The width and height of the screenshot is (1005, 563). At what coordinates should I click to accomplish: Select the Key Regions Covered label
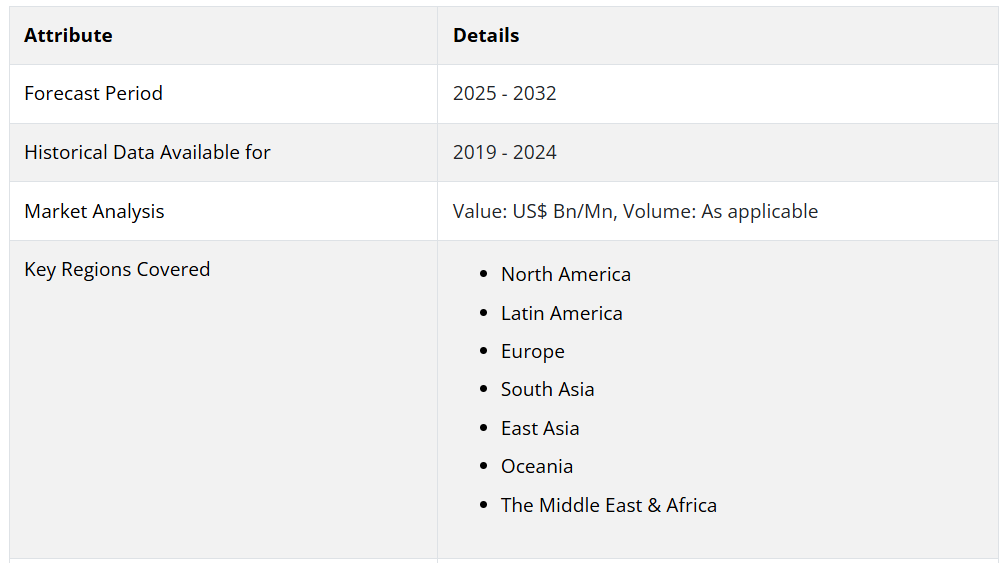[x=117, y=270]
